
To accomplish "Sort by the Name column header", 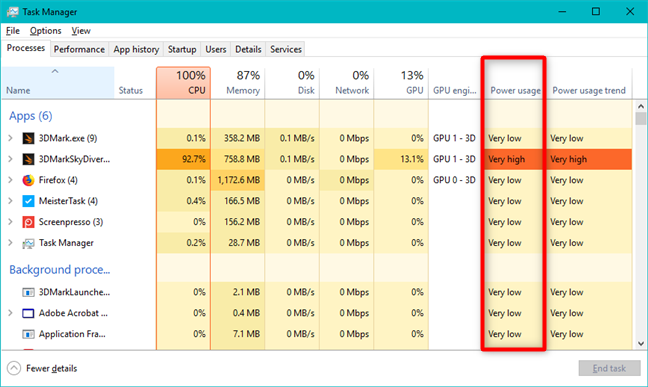I will [x=58, y=83].
